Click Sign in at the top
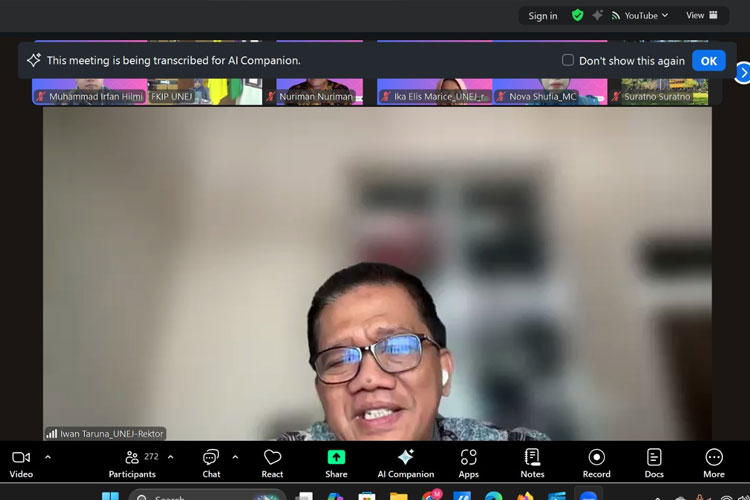The height and width of the screenshot is (500, 750). [542, 16]
